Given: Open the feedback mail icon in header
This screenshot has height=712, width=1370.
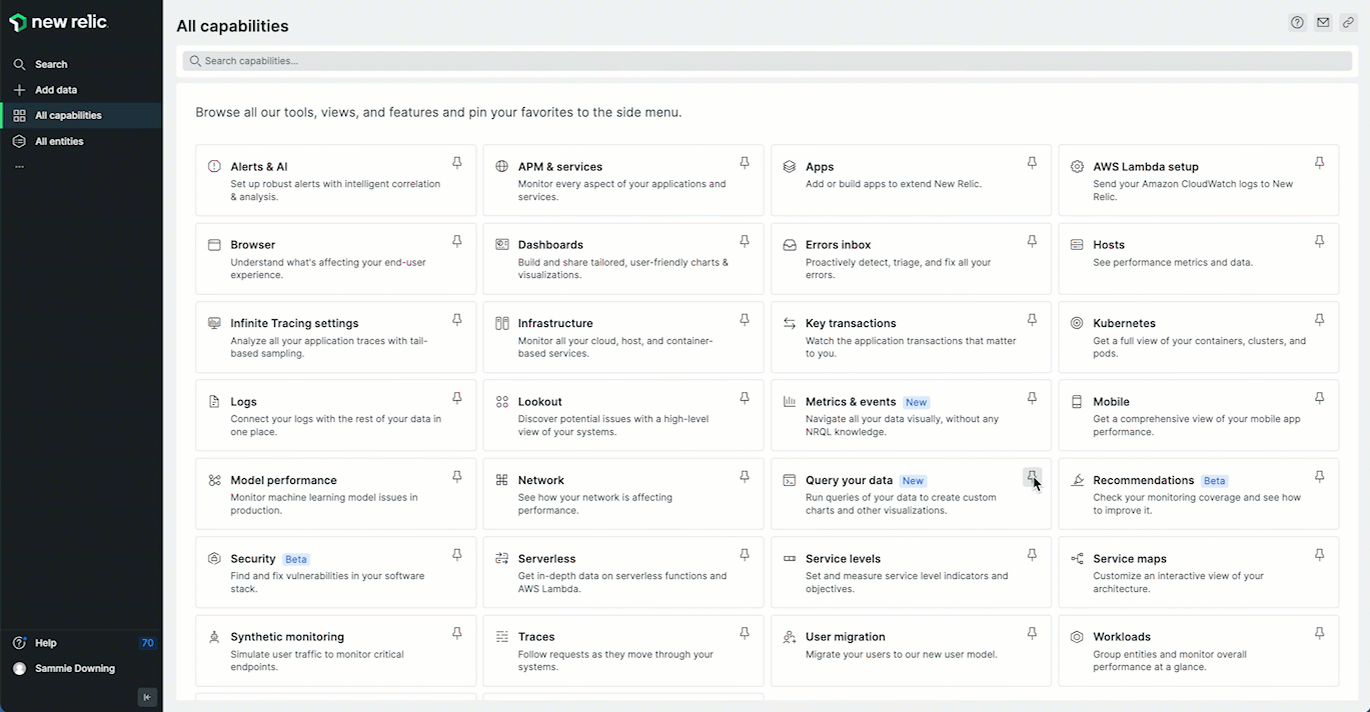Looking at the screenshot, I should (x=1323, y=23).
